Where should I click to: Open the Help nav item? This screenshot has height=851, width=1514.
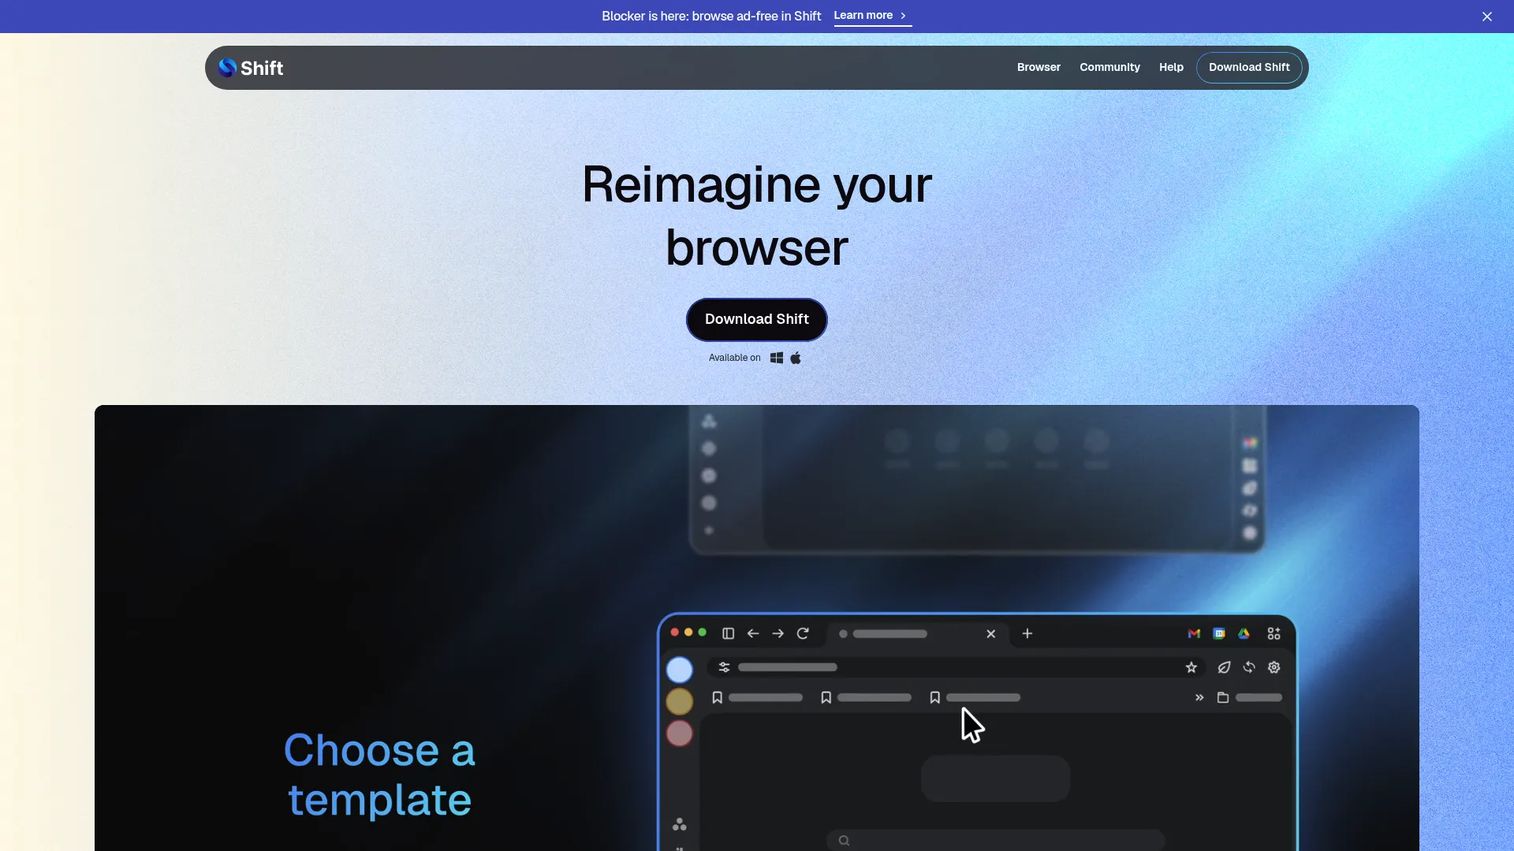click(1171, 68)
